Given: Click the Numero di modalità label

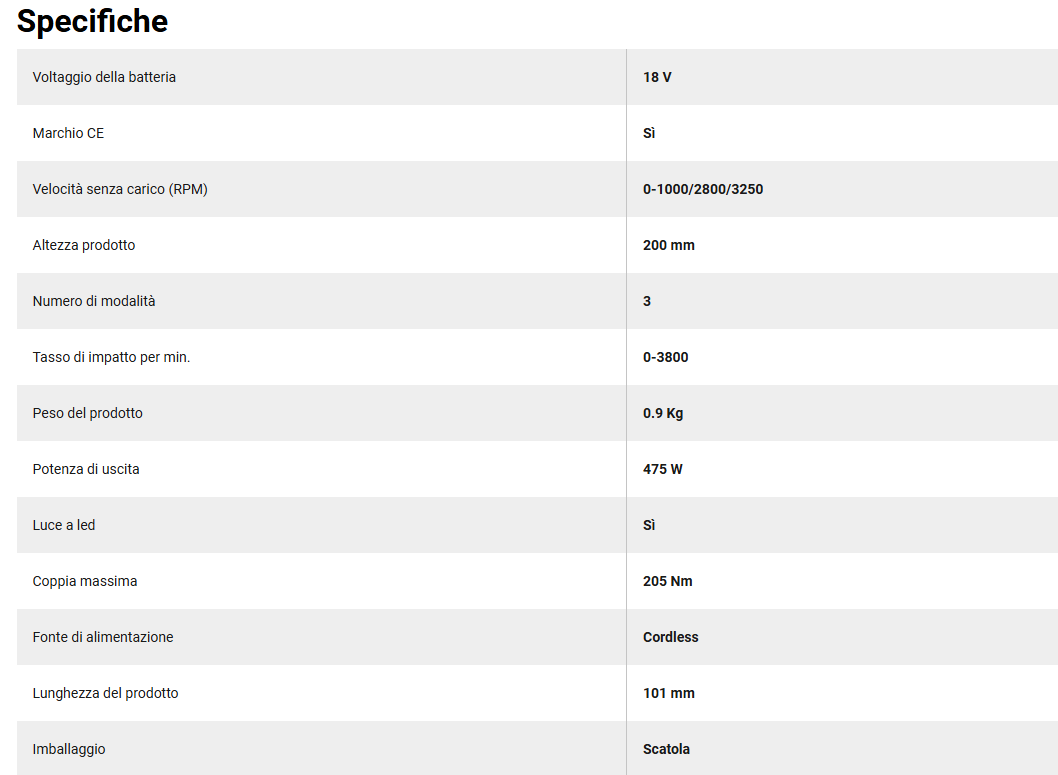Looking at the screenshot, I should (94, 301).
